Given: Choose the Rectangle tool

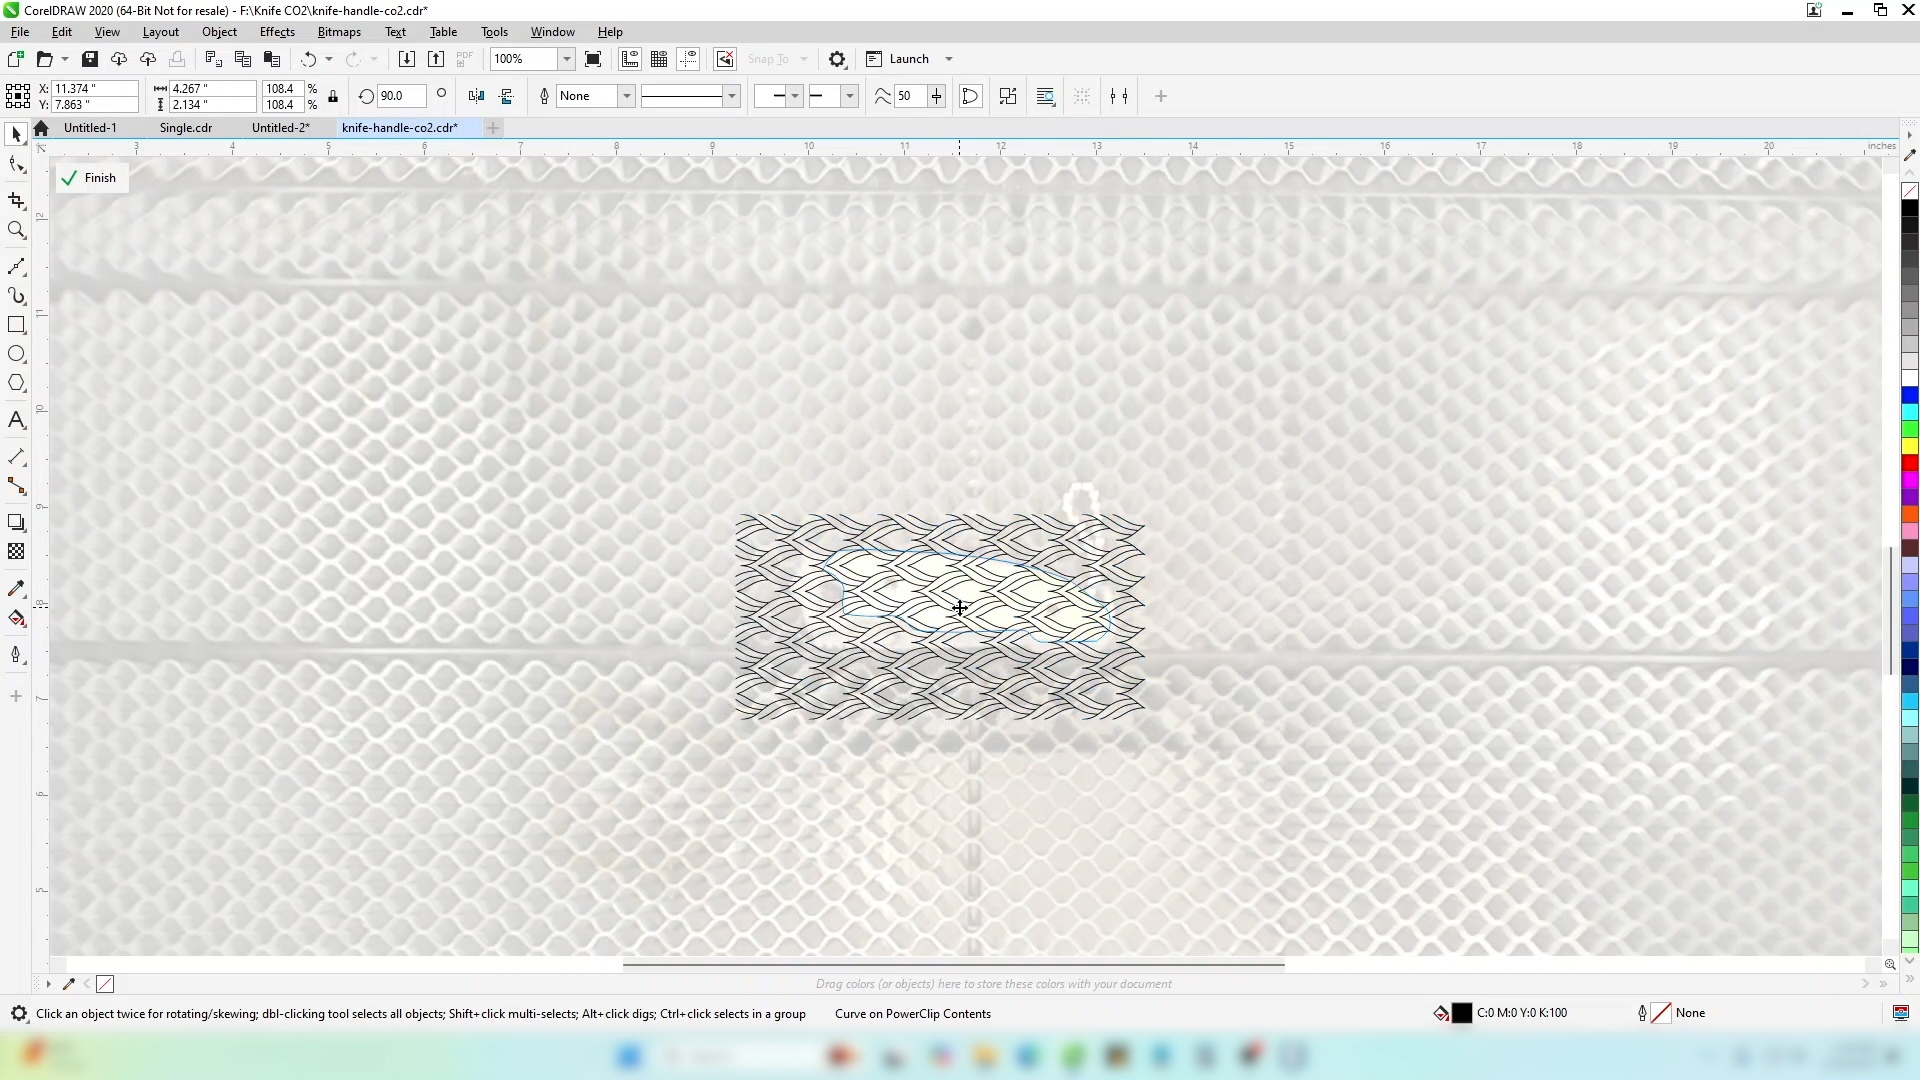Looking at the screenshot, I should [x=16, y=325].
